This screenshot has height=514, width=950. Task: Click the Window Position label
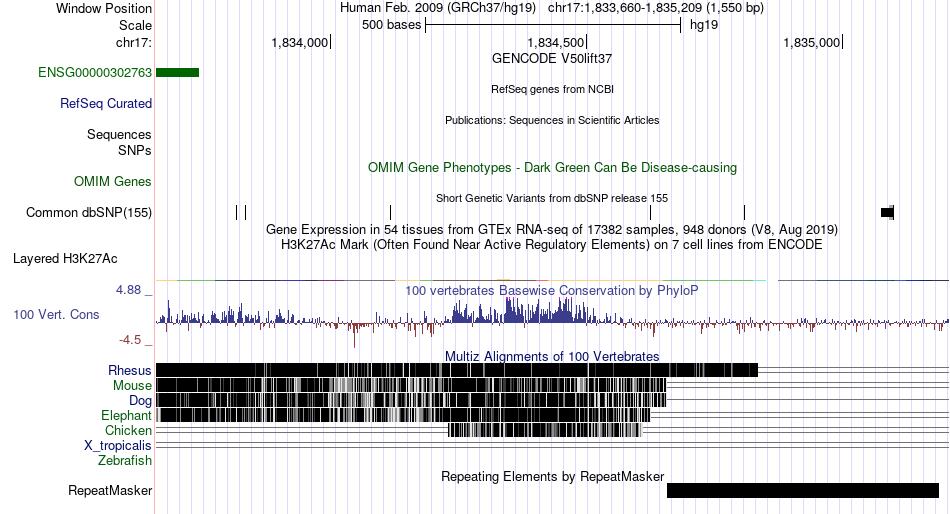coord(104,8)
